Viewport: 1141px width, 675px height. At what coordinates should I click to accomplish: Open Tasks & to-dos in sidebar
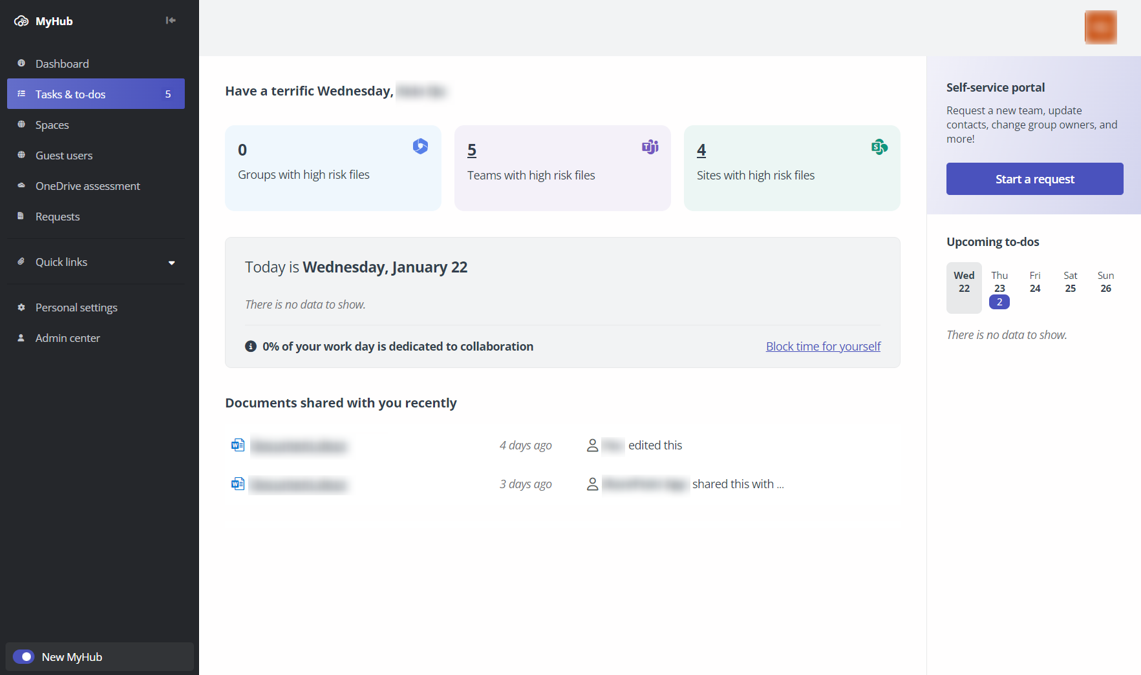pos(96,94)
